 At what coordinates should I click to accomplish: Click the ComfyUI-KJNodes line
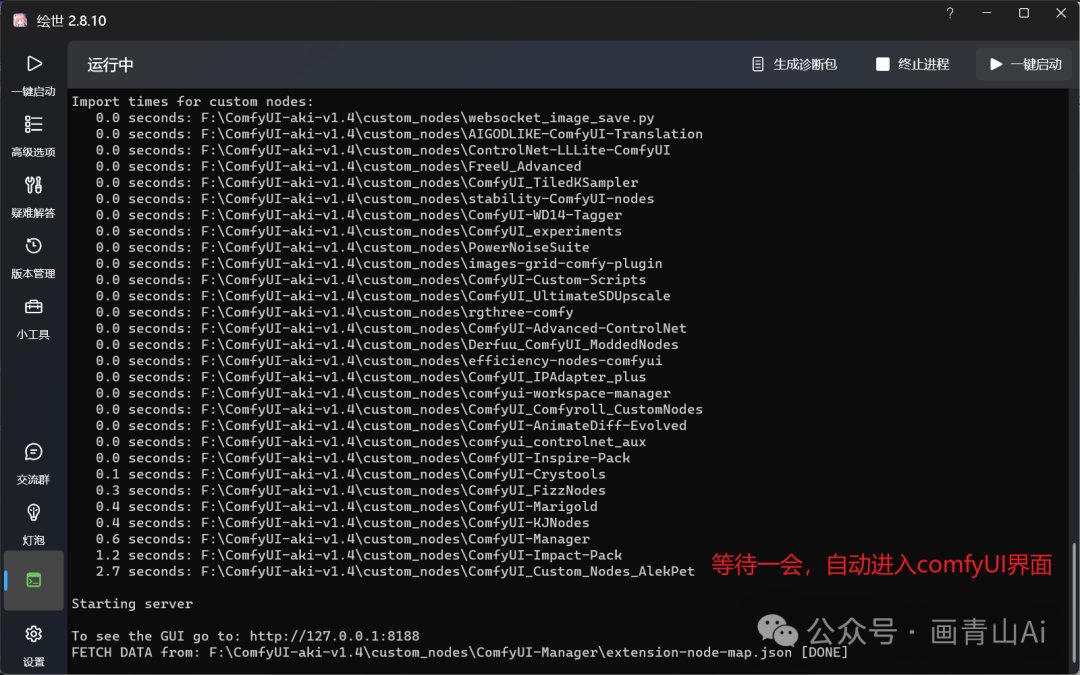click(342, 522)
